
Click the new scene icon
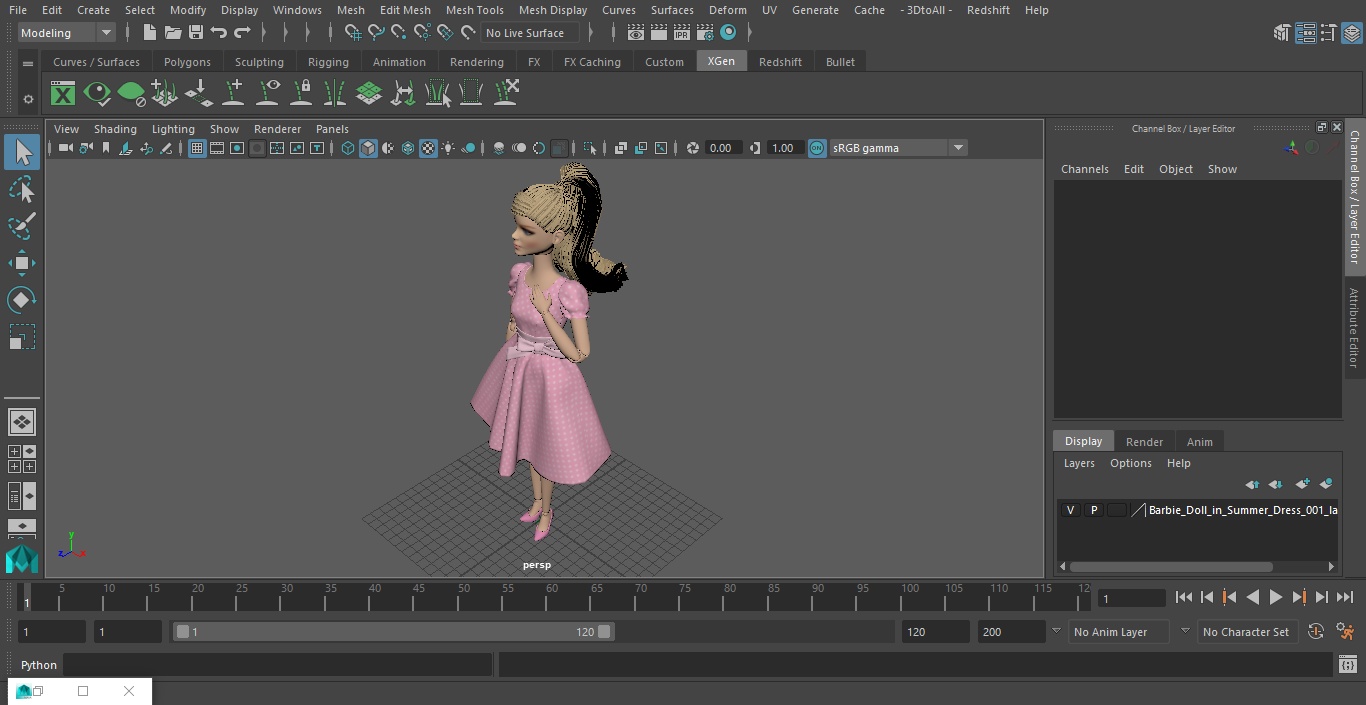coord(149,33)
